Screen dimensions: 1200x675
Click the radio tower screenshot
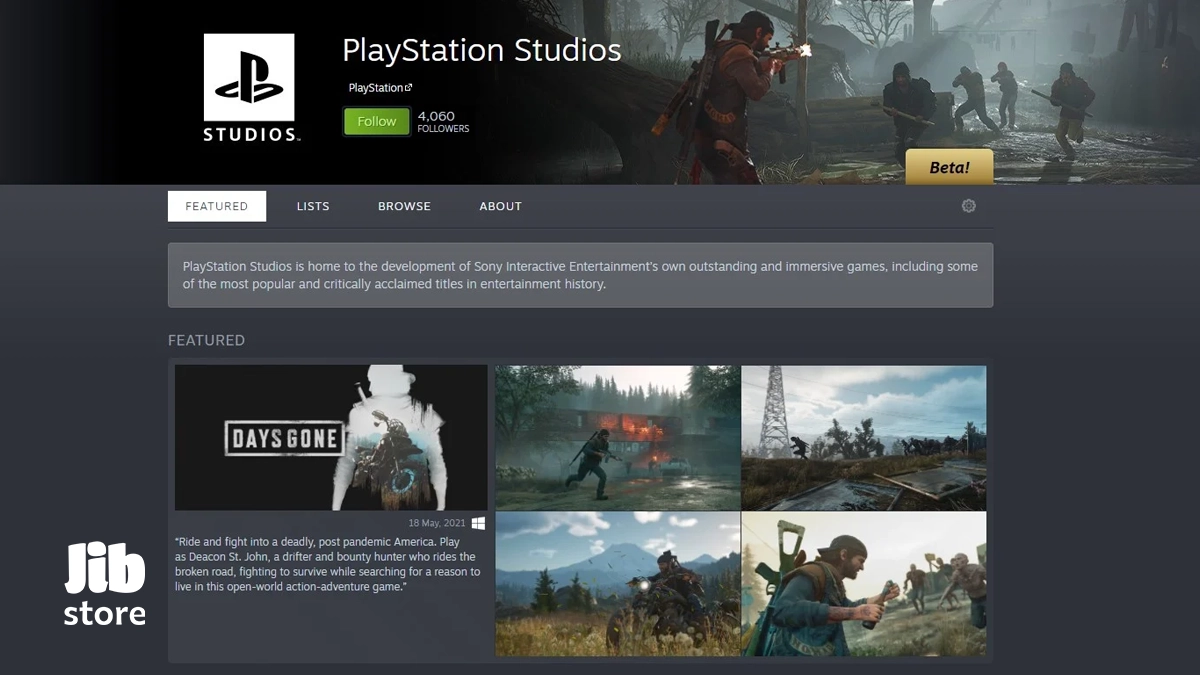click(x=863, y=437)
